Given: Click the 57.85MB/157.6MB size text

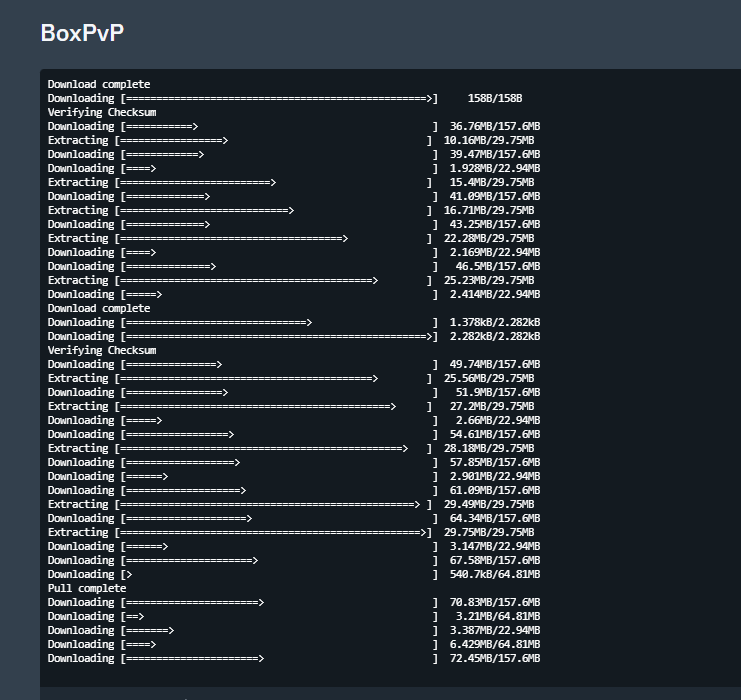Looking at the screenshot, I should point(495,462).
